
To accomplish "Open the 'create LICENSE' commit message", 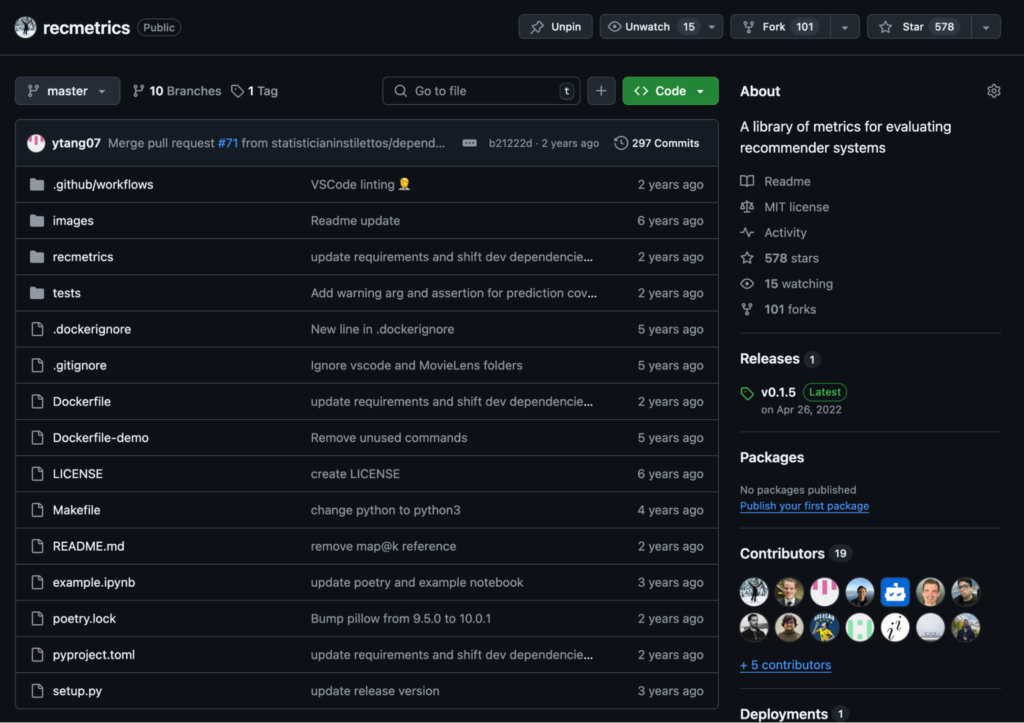I will click(355, 474).
